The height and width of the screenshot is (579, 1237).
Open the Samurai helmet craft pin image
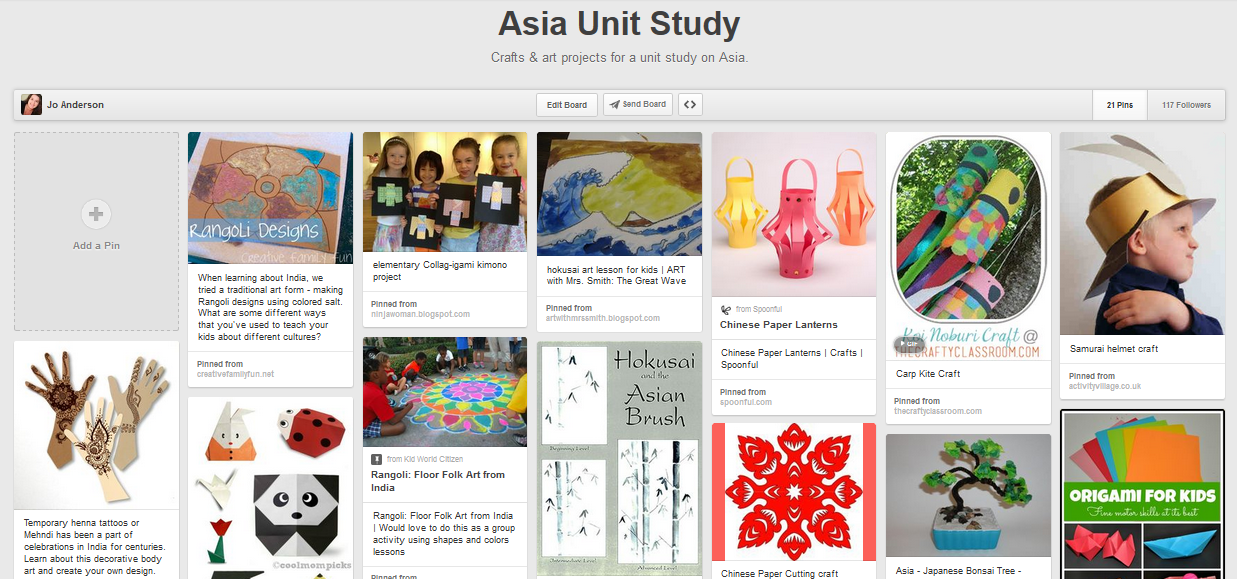click(1142, 233)
